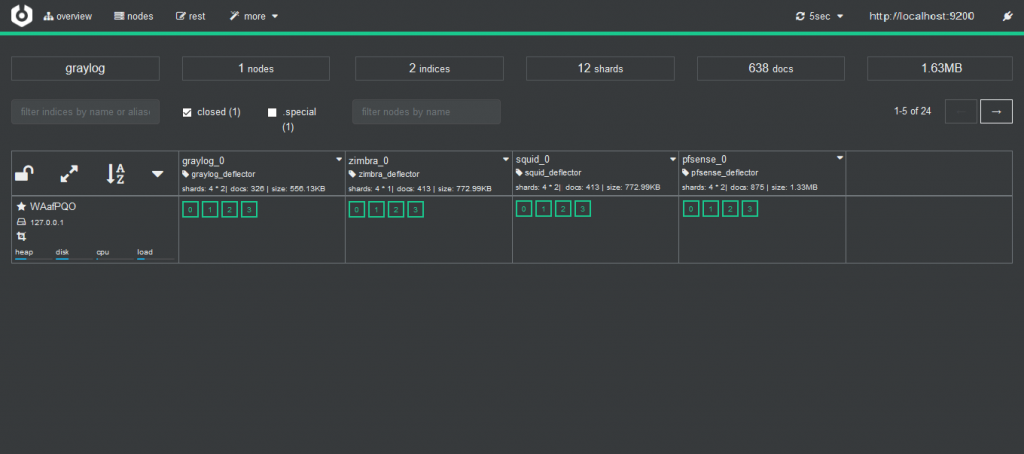1024x454 pixels.
Task: Select shard 2 of zimbra_0
Action: click(x=396, y=209)
